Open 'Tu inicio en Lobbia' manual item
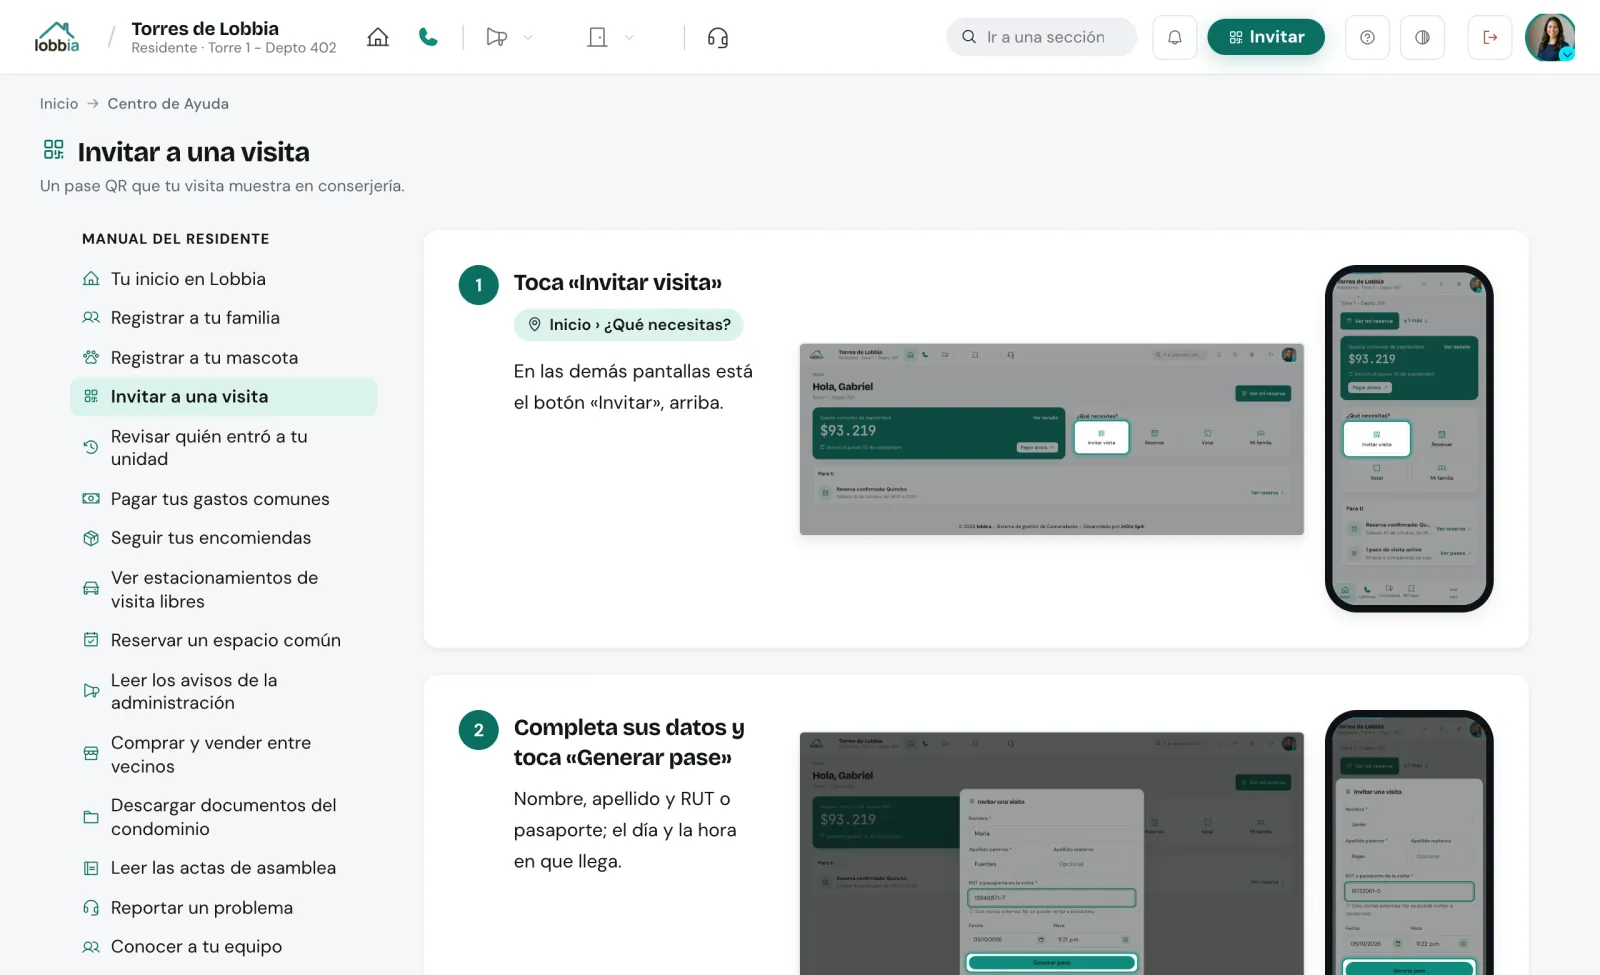 pyautogui.click(x=224, y=279)
